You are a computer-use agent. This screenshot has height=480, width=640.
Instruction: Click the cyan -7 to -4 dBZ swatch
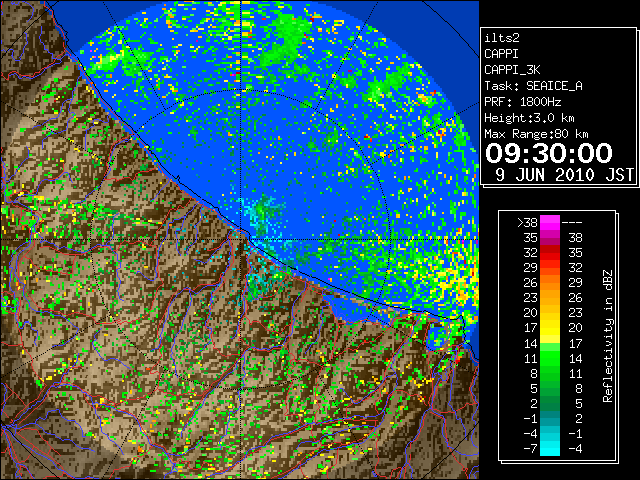[550, 448]
